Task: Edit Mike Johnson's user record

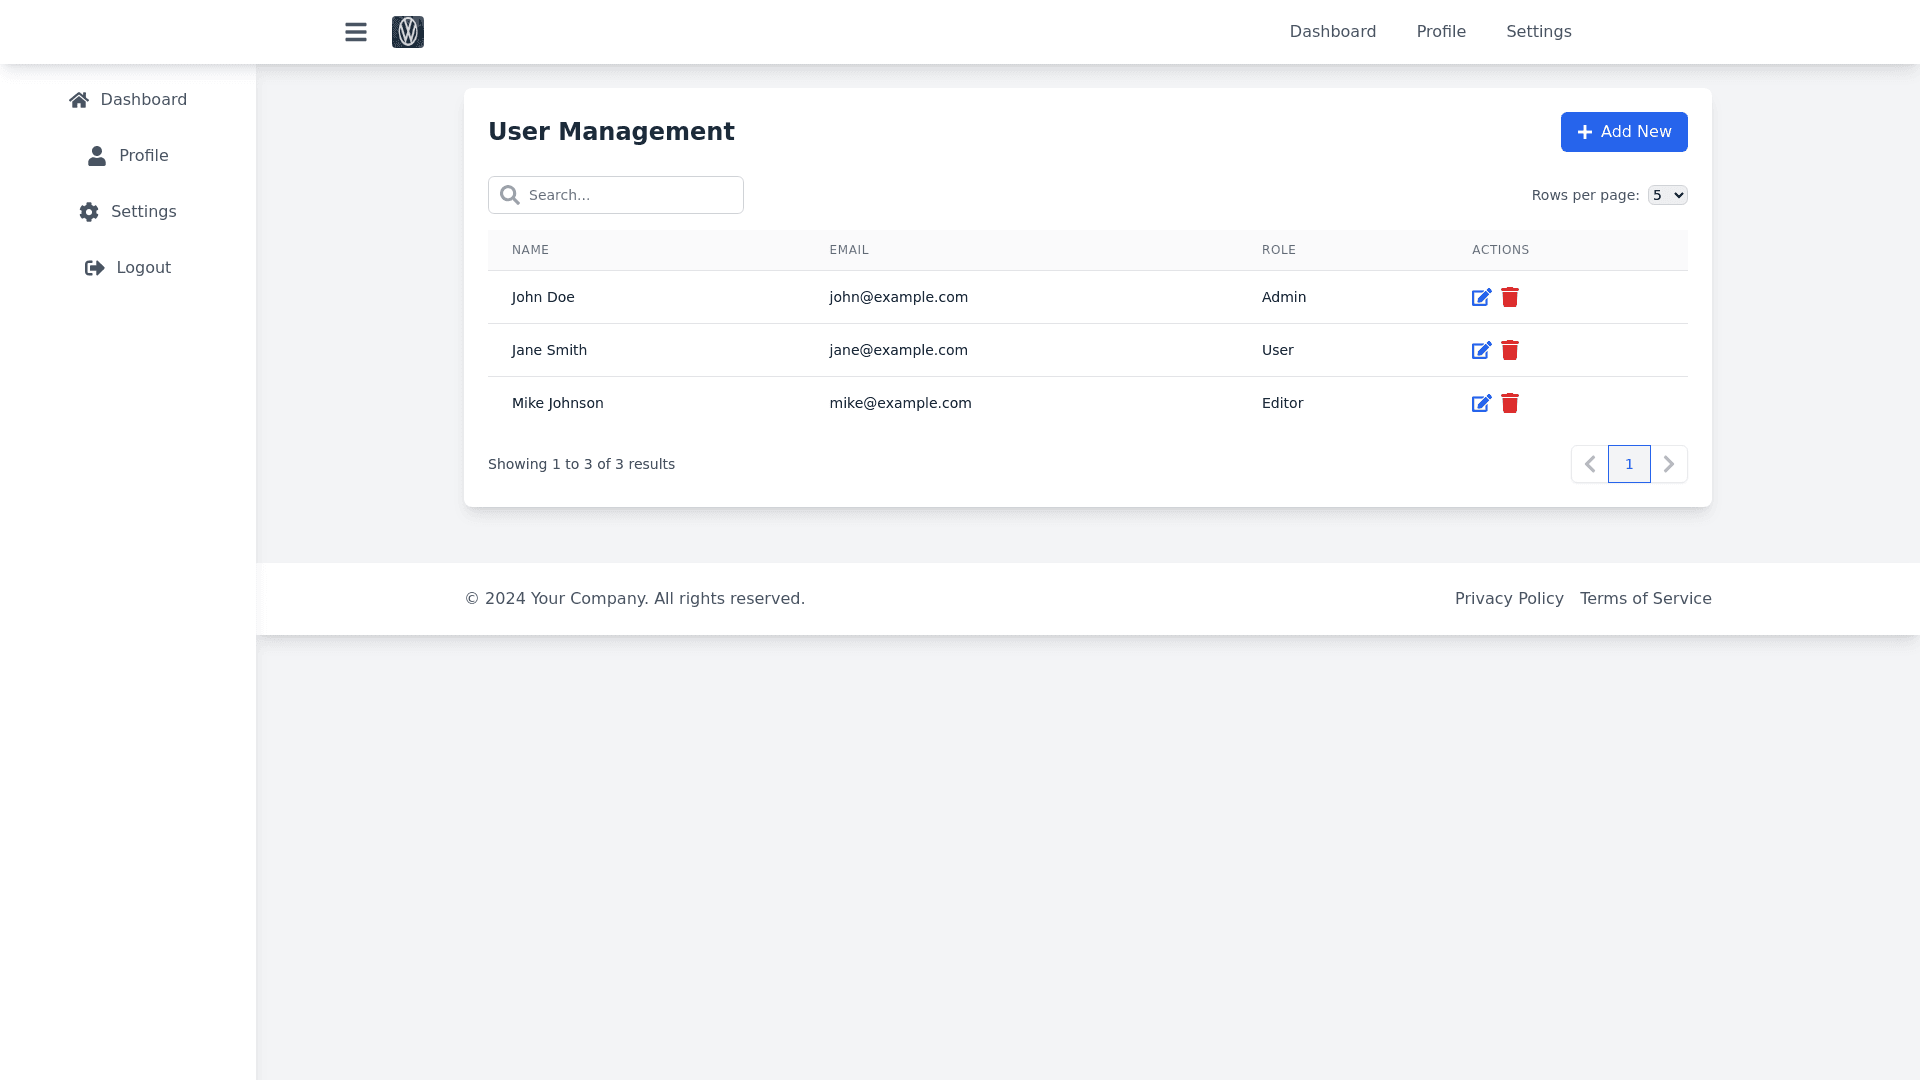Action: (1481, 404)
